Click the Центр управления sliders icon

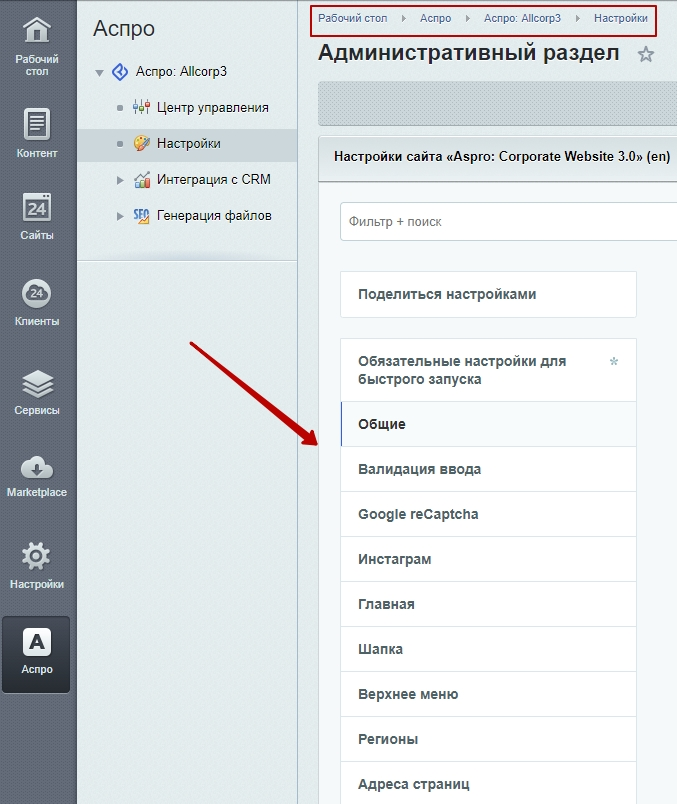tap(141, 107)
